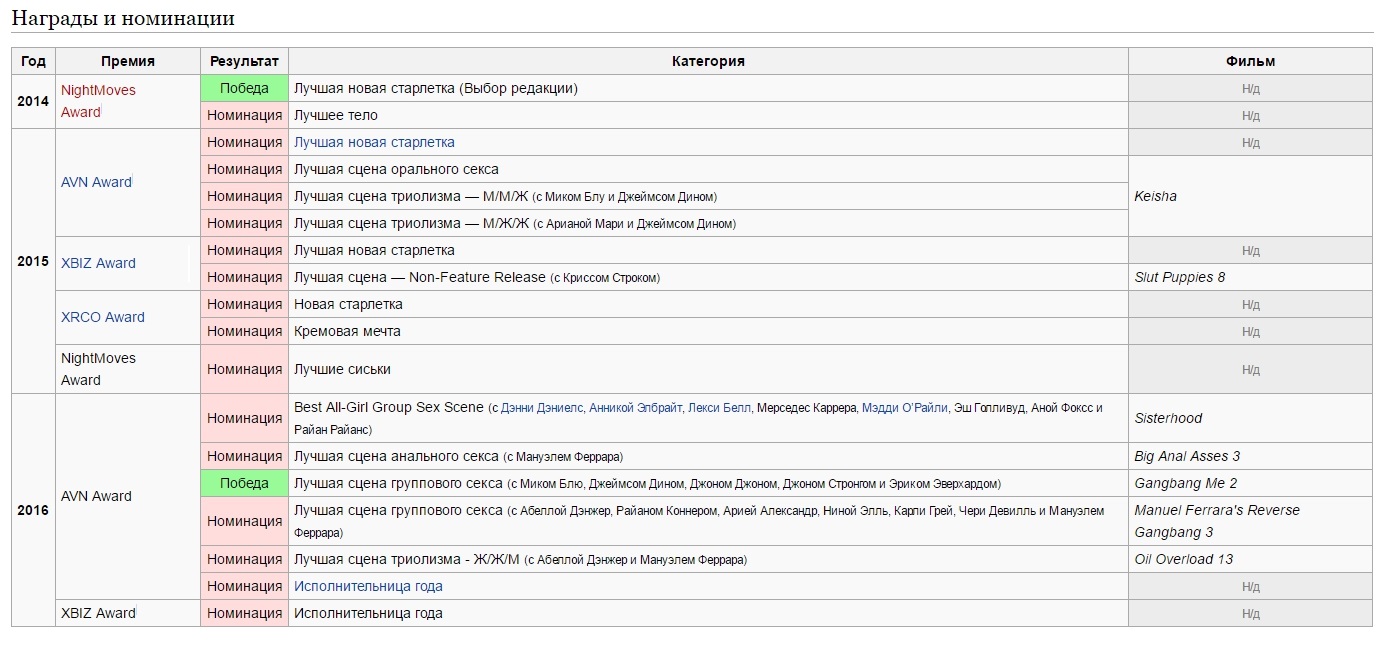
Task: Click the XBIZ Award cell for 2016
Action: point(128,613)
